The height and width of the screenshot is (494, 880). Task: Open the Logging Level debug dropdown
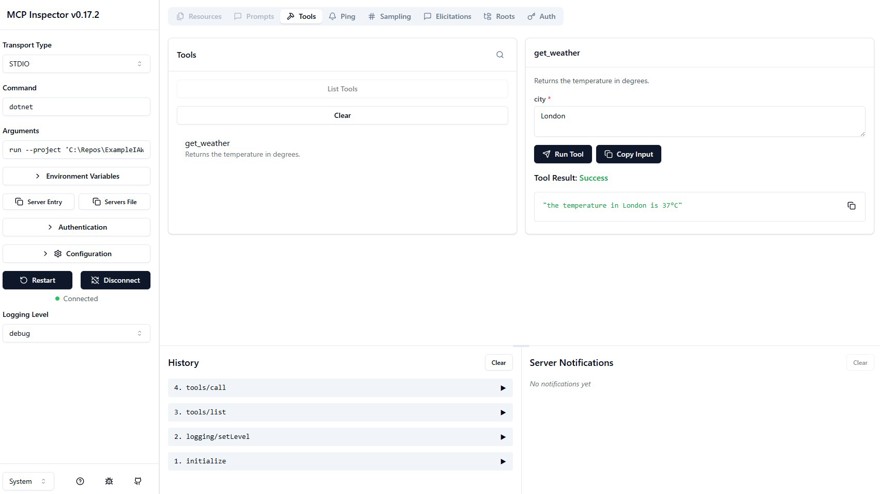(76, 333)
